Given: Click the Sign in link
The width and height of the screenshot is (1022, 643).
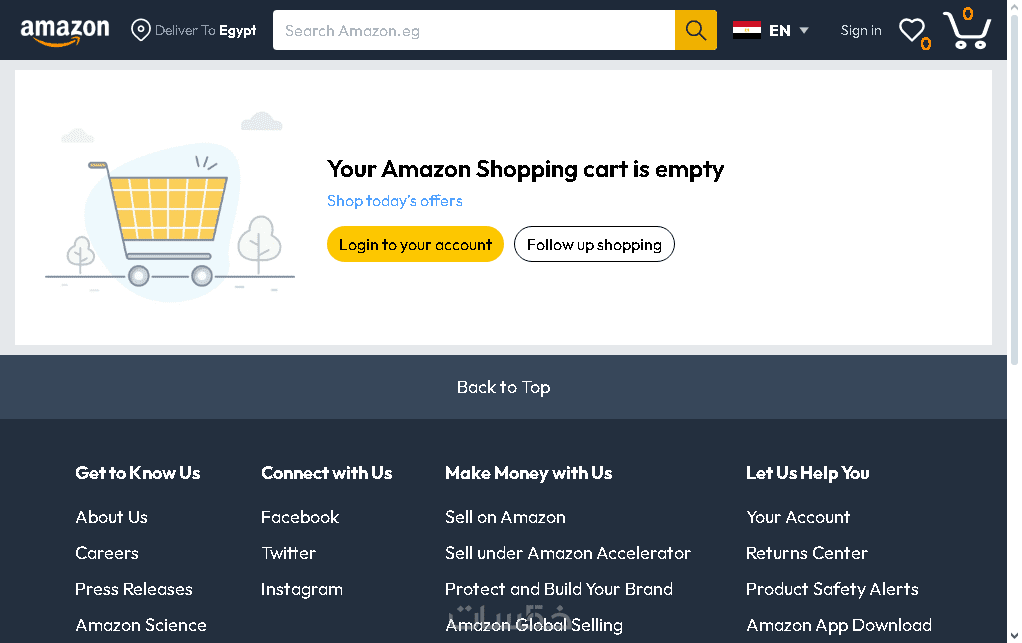Looking at the screenshot, I should [861, 31].
